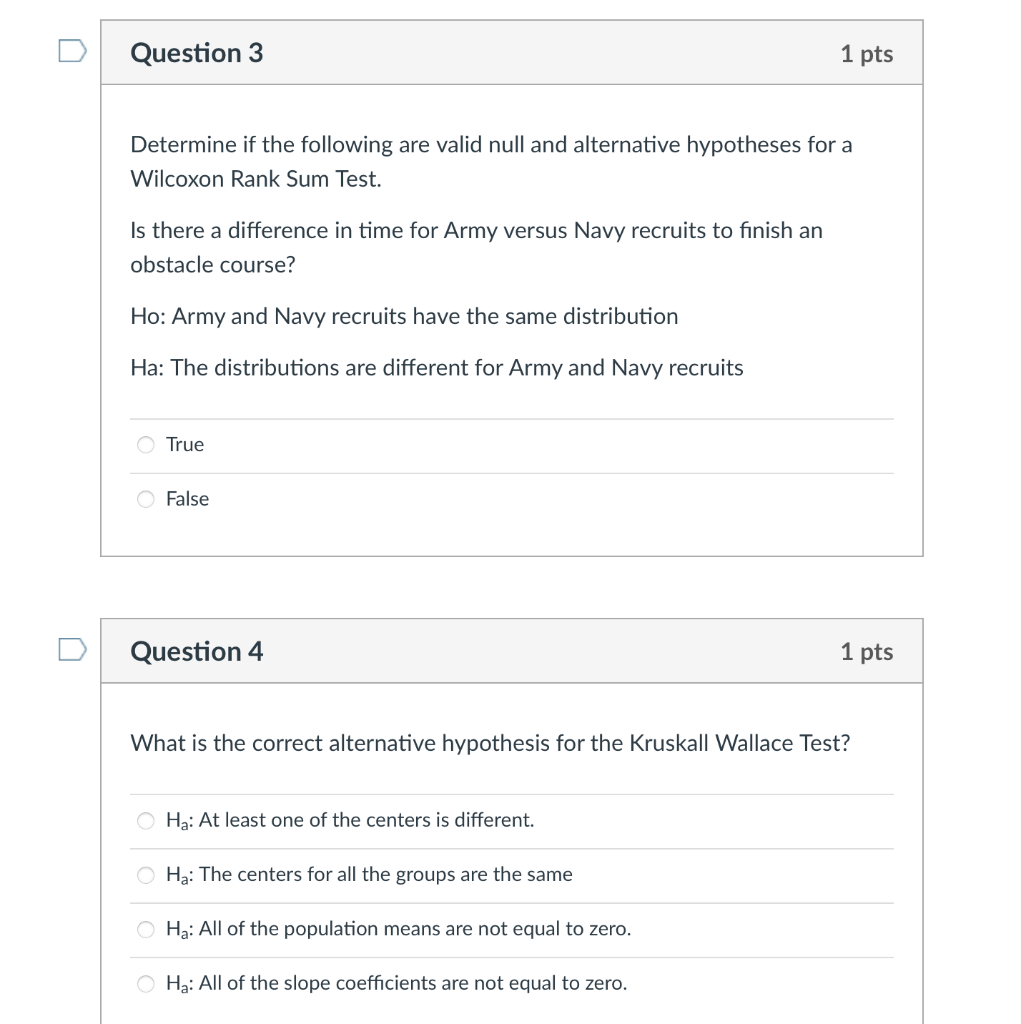Click the Ha hypothesis statement in Question 3
Image resolution: width=1021 pixels, height=1024 pixels.
[x=436, y=367]
